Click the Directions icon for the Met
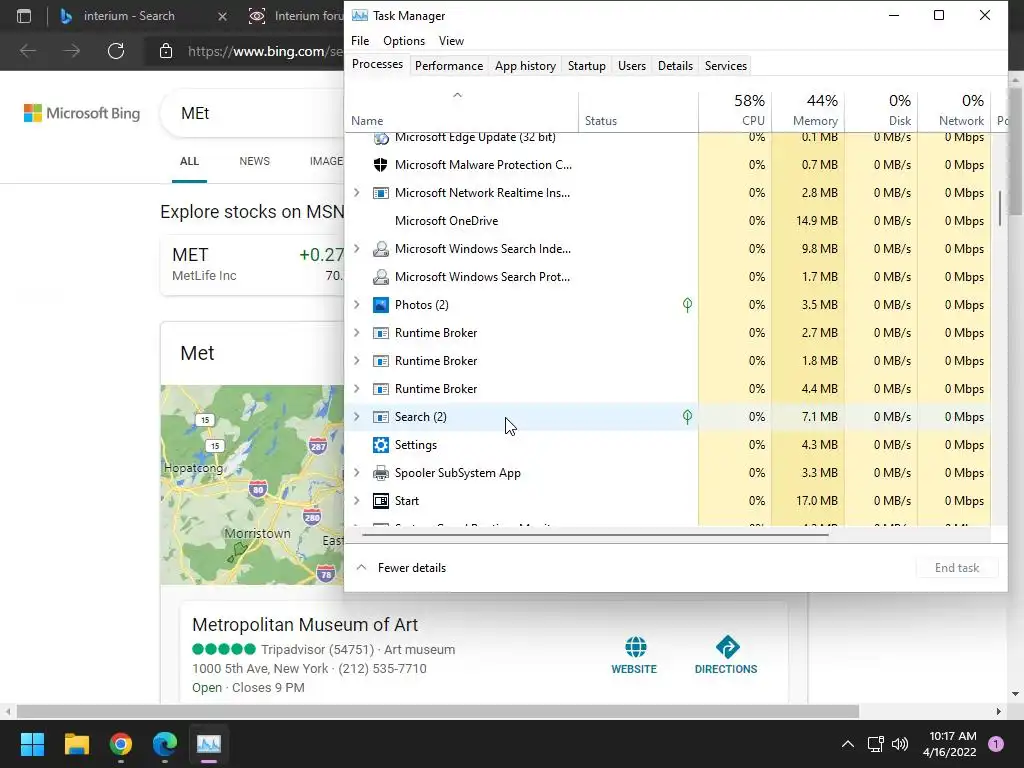Screen dimensions: 1024x768 click(727, 647)
